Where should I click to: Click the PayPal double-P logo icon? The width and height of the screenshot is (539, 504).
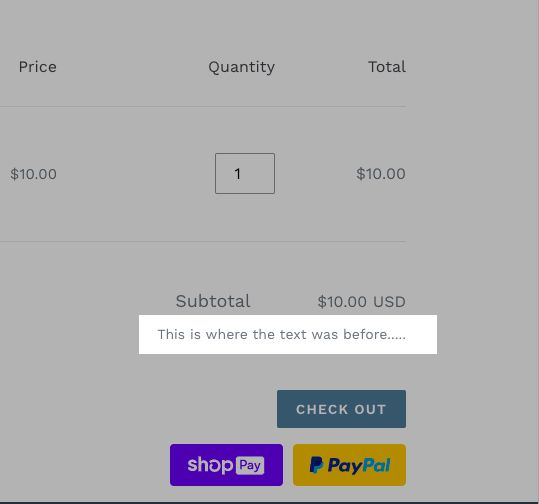click(316, 465)
